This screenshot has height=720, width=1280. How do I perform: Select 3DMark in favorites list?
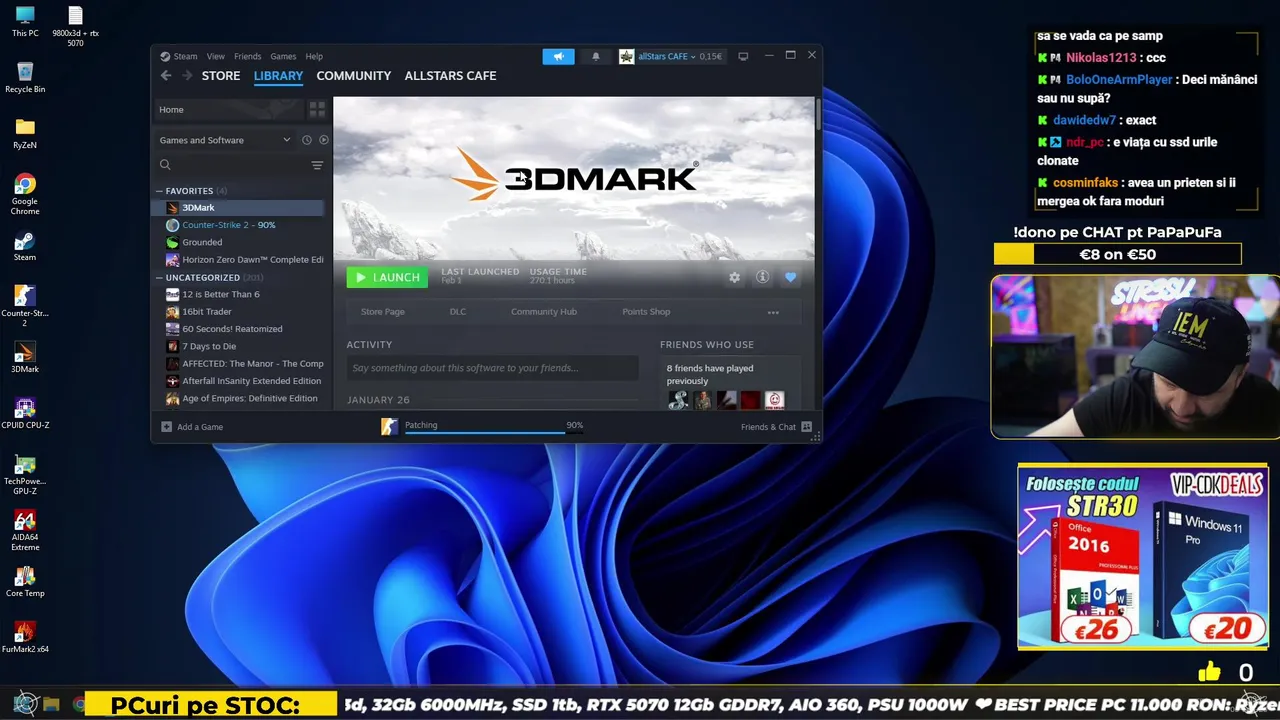[x=238, y=208]
